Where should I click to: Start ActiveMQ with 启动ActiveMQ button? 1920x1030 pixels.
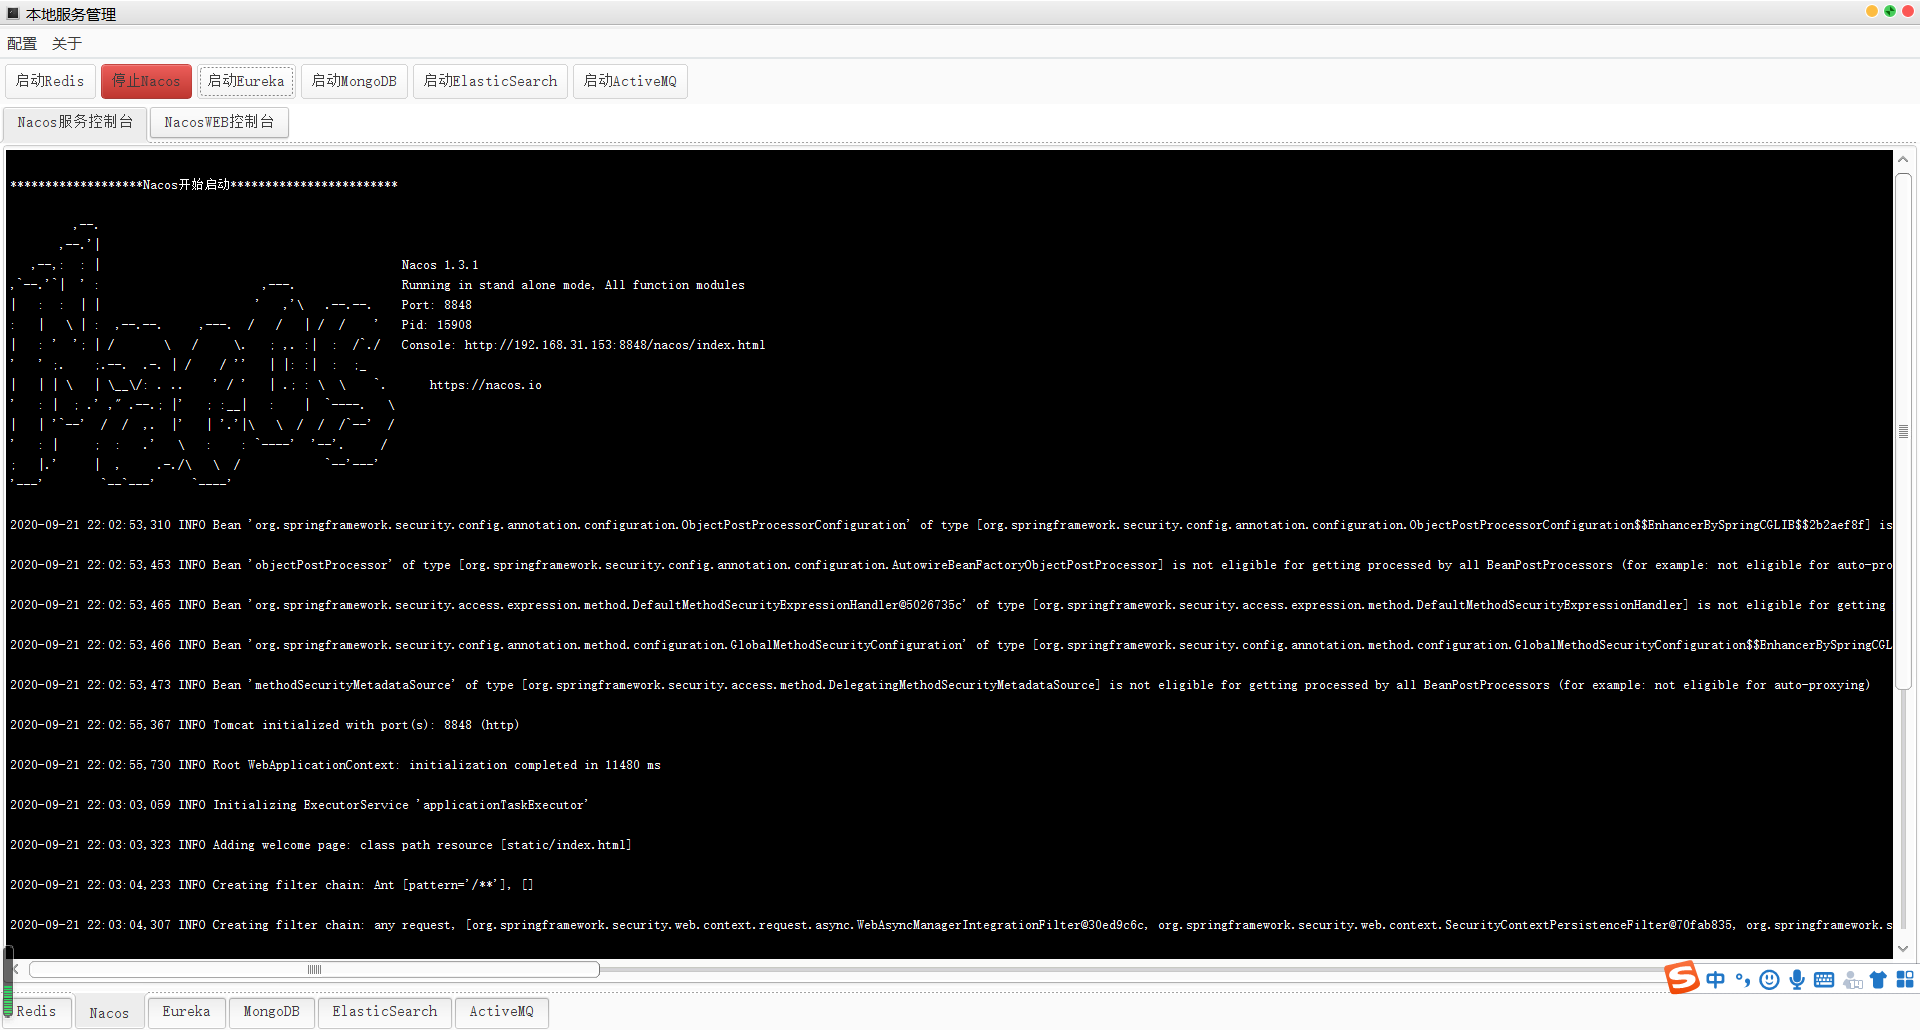(x=630, y=81)
